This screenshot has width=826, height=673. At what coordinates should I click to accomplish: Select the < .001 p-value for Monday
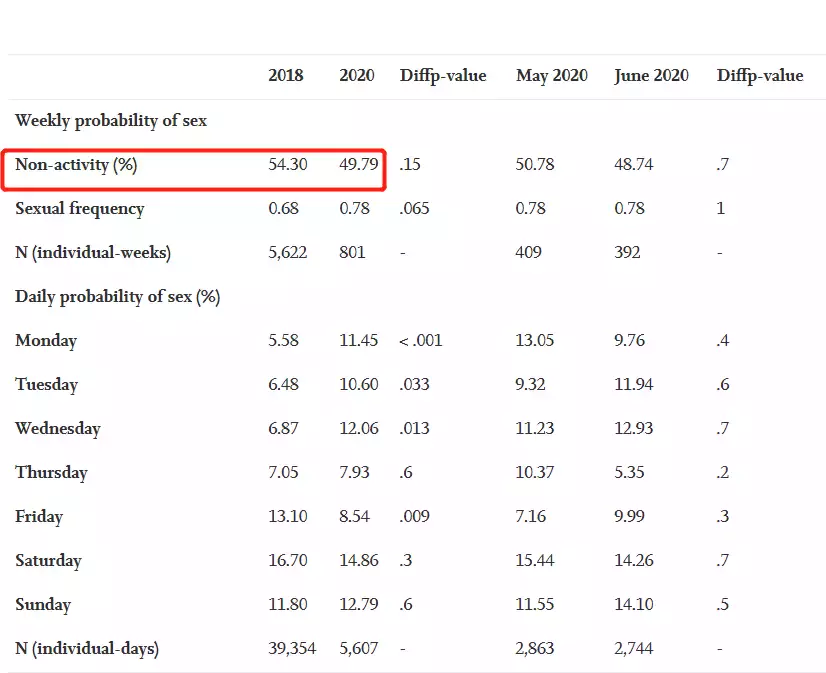(420, 341)
